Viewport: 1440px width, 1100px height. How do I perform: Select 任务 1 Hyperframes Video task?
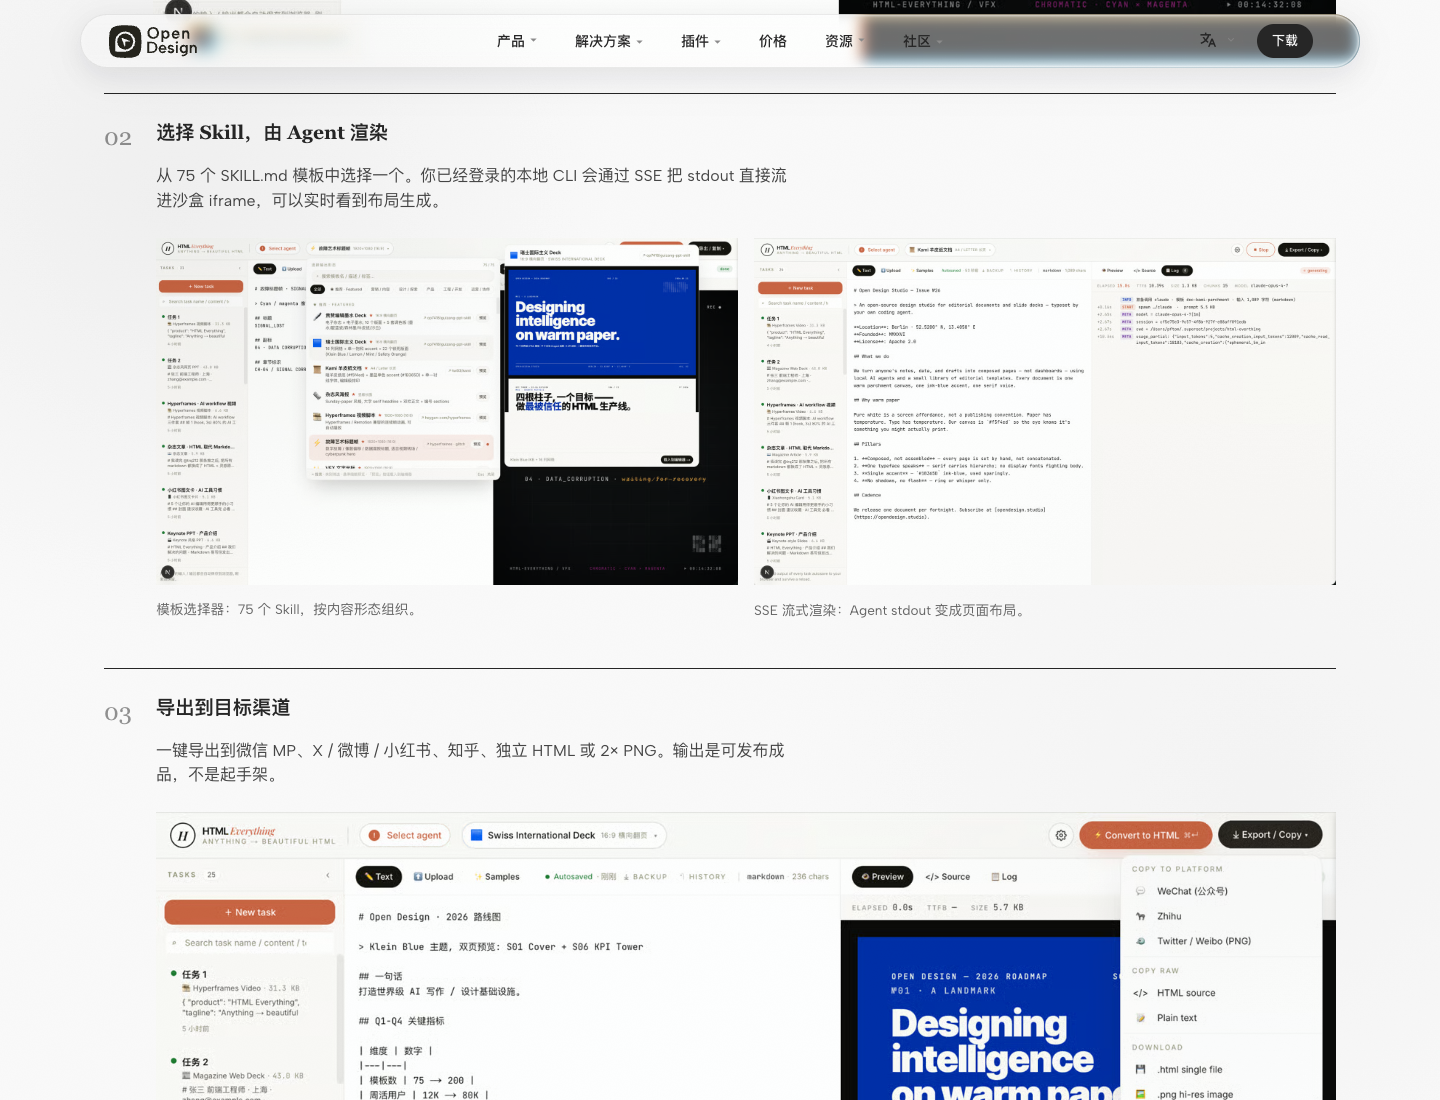point(250,1001)
